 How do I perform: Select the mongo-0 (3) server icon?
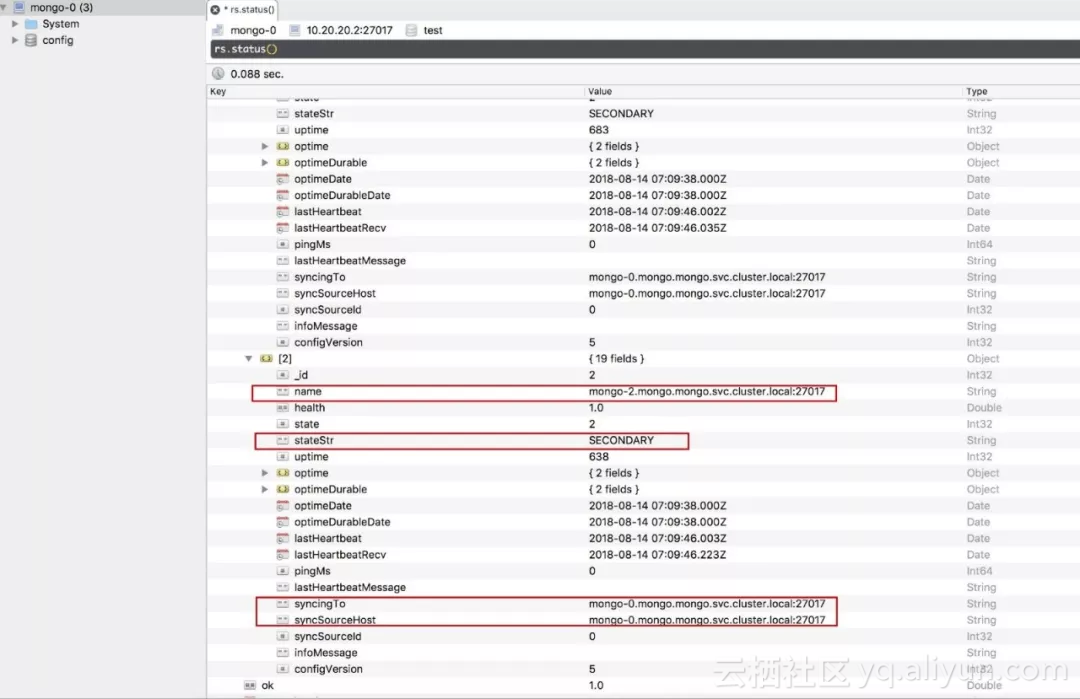coord(19,7)
